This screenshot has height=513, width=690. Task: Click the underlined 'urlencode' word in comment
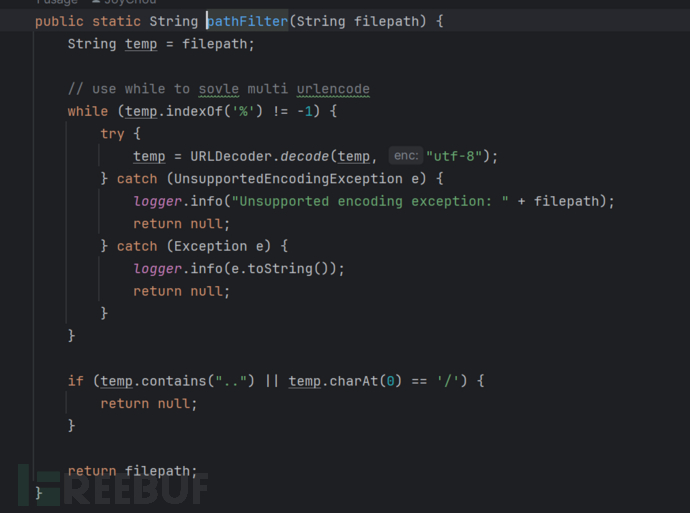pyautogui.click(x=333, y=89)
